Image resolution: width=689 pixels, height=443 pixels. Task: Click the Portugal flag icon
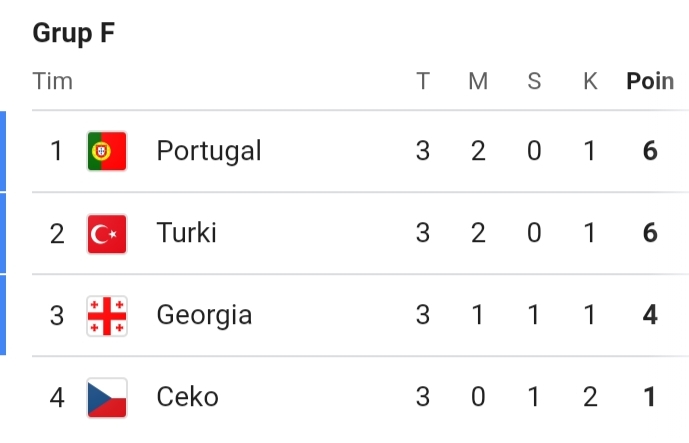point(106,151)
